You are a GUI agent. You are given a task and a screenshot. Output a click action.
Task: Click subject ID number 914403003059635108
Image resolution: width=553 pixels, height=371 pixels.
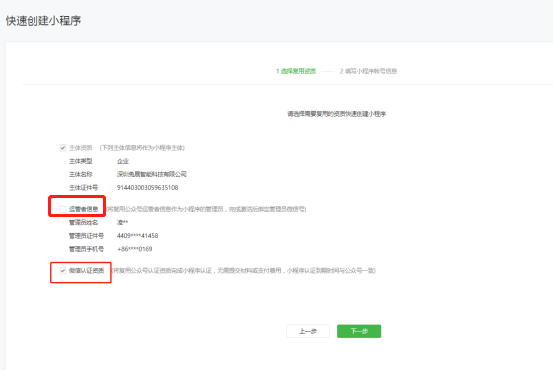pyautogui.click(x=147, y=188)
